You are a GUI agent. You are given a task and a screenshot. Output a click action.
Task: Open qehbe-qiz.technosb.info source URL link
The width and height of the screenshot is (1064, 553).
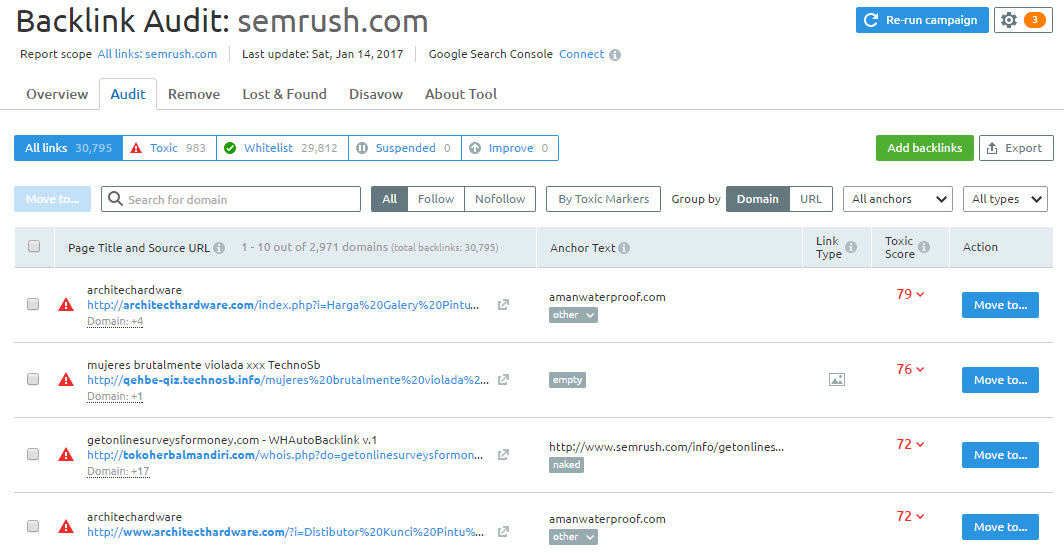click(x=288, y=380)
